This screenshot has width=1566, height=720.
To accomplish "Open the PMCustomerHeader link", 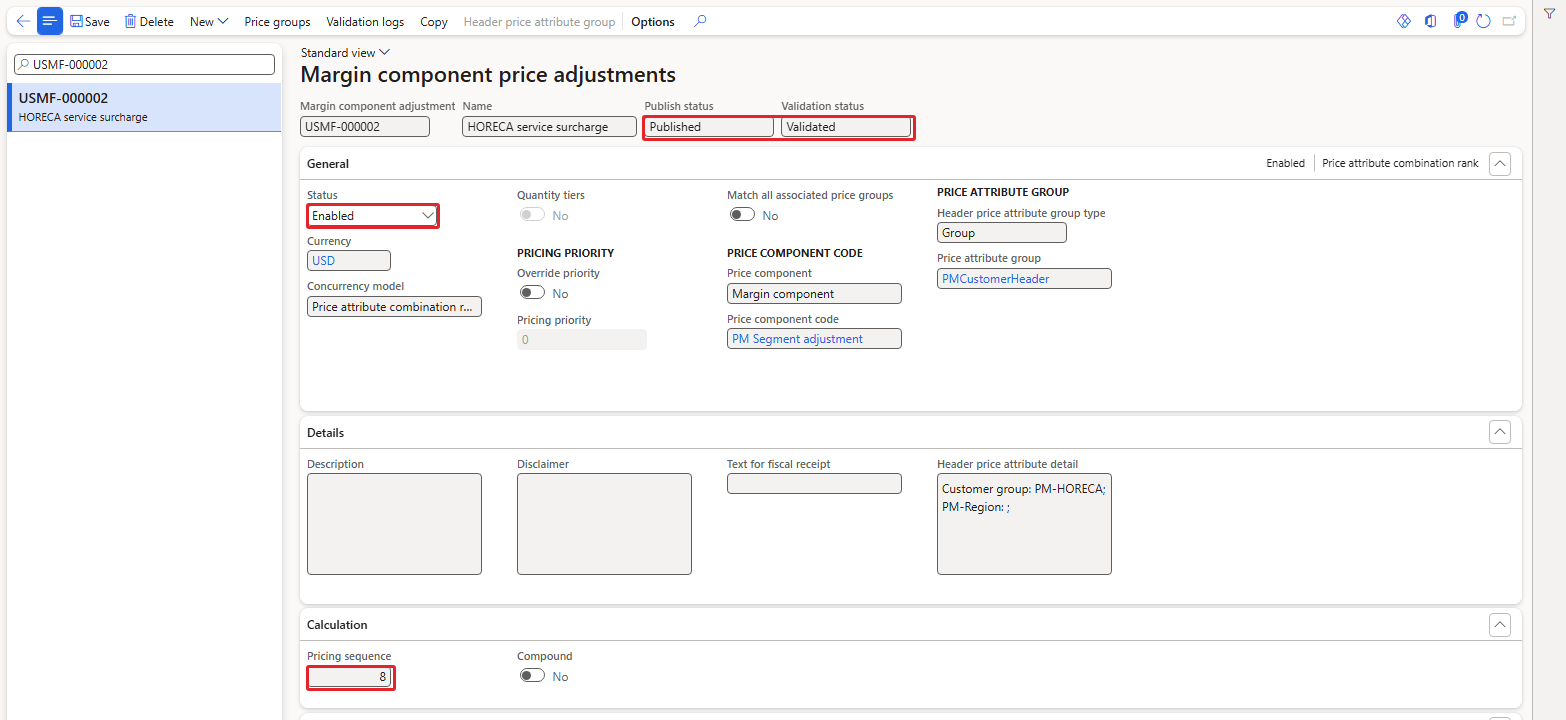I will 995,279.
